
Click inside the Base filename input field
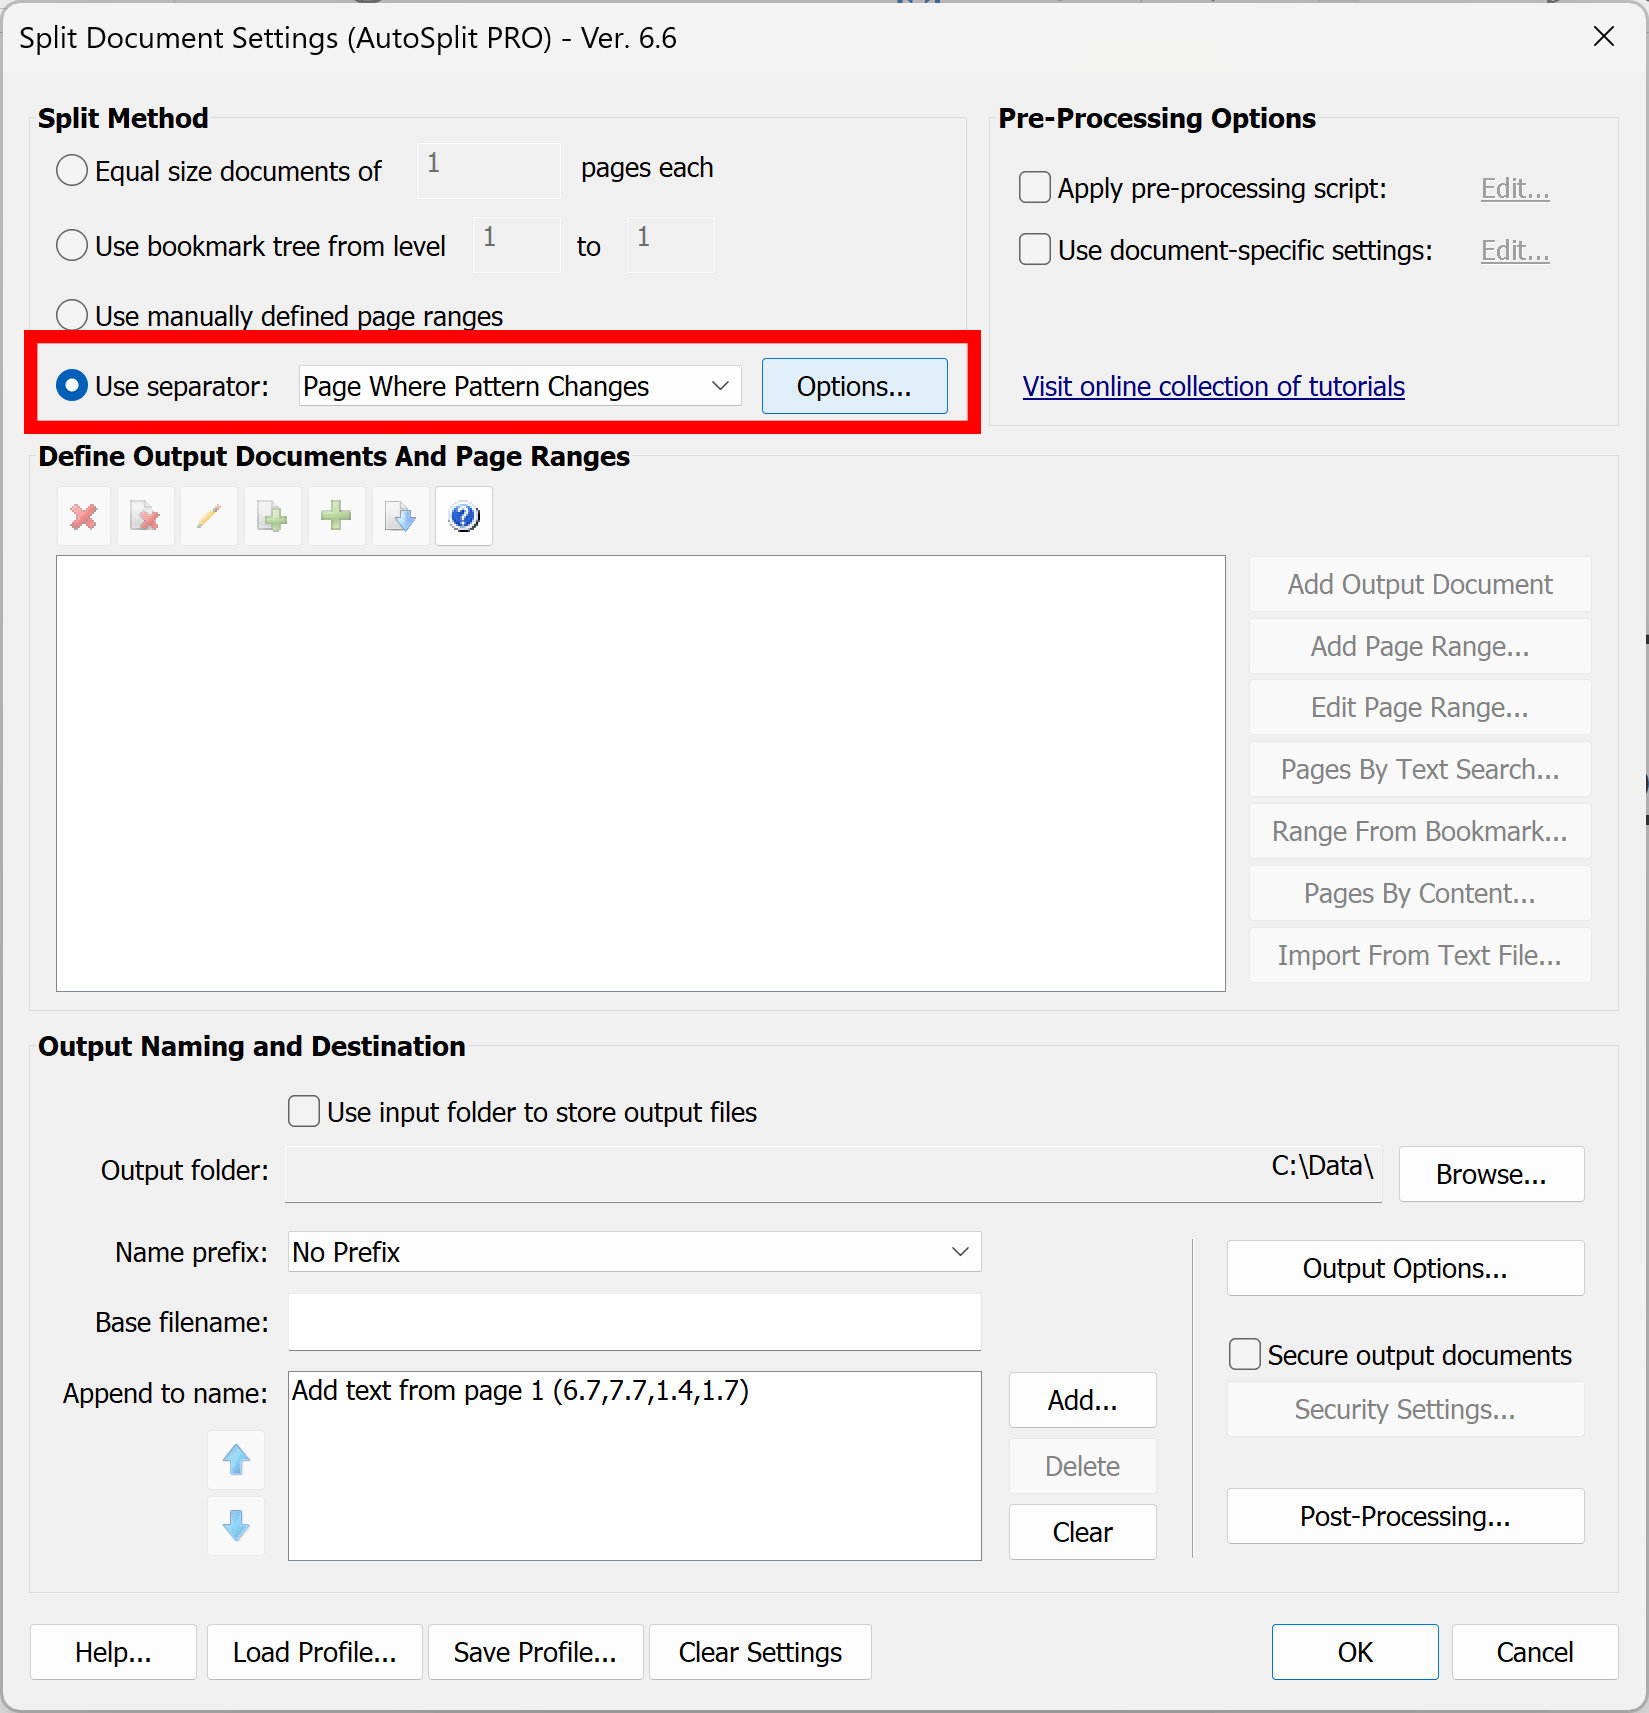pyautogui.click(x=633, y=1322)
